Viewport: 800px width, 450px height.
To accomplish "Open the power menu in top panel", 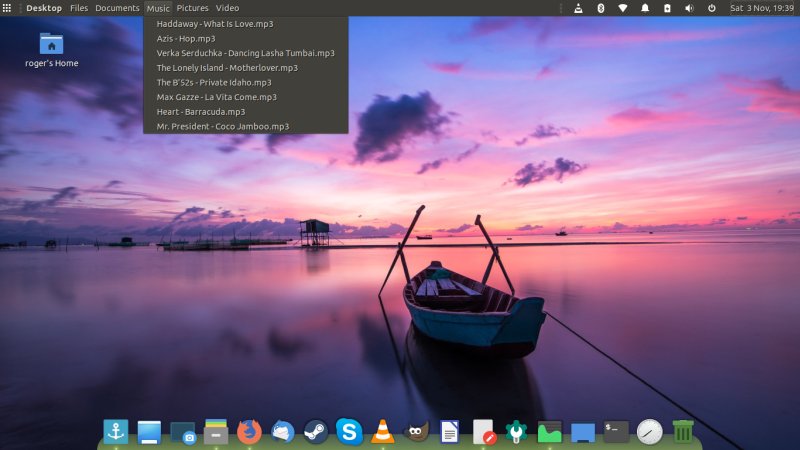I will click(x=711, y=8).
